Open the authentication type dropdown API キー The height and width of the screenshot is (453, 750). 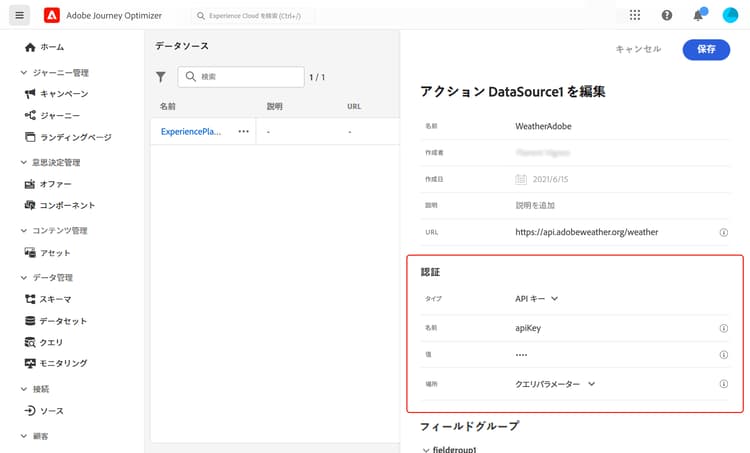537,299
